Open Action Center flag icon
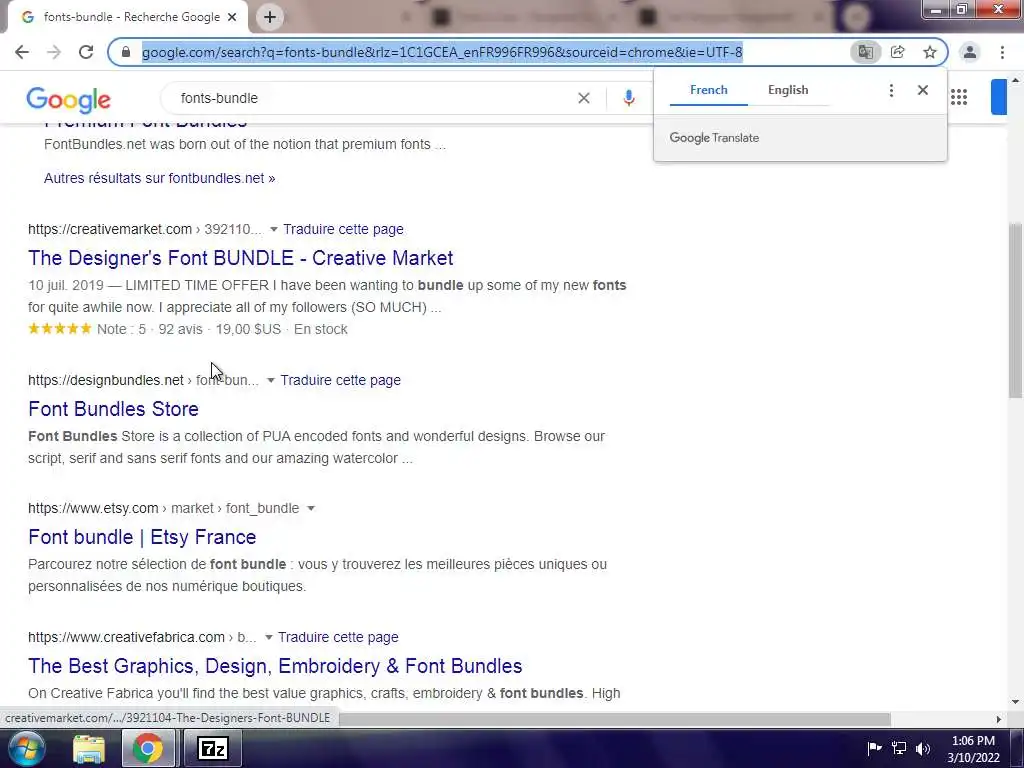This screenshot has height=768, width=1024. click(x=874, y=748)
